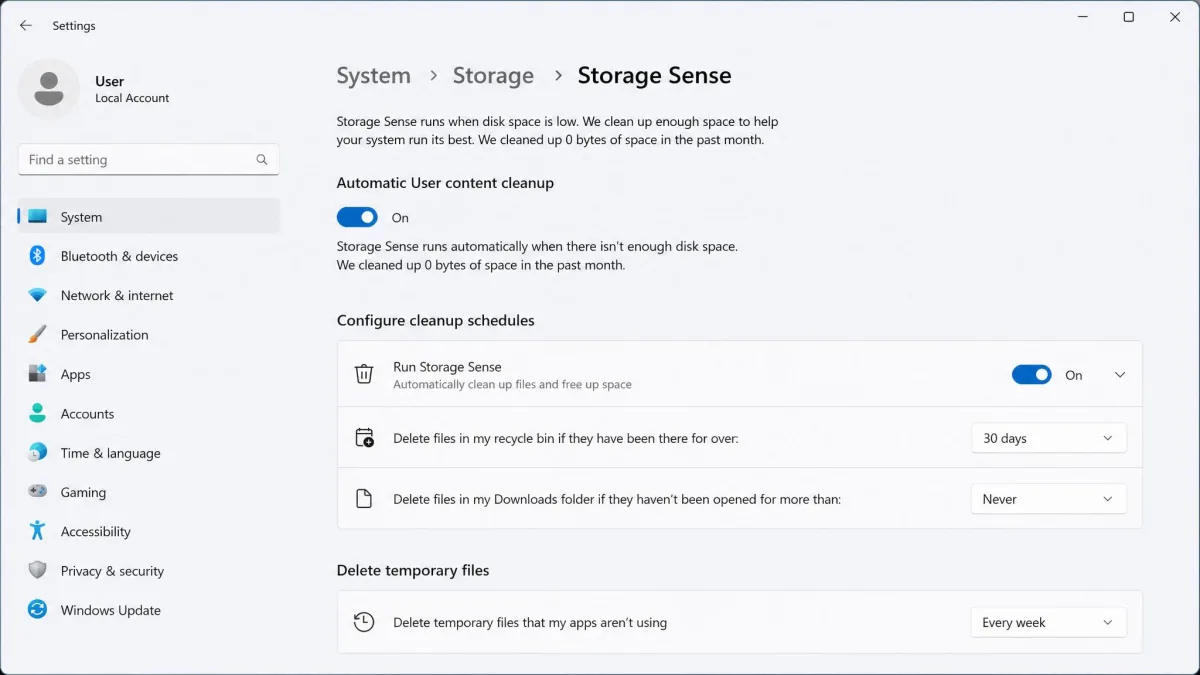Click the System monitor icon in sidebar
Viewport: 1200px width, 675px height.
(x=37, y=217)
